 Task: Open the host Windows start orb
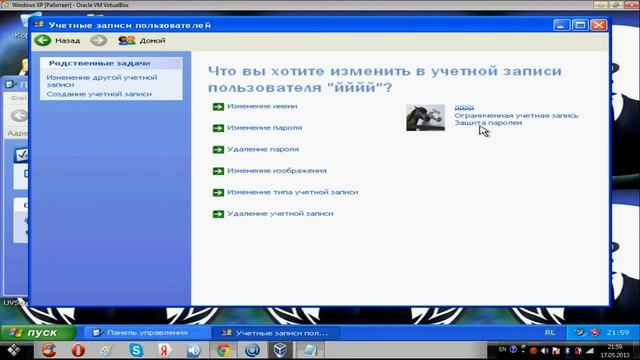(13, 350)
